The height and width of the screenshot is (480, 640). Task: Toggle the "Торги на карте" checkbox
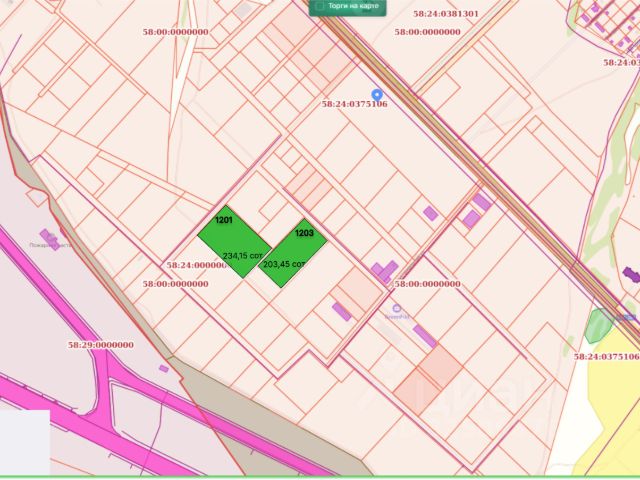[320, 6]
